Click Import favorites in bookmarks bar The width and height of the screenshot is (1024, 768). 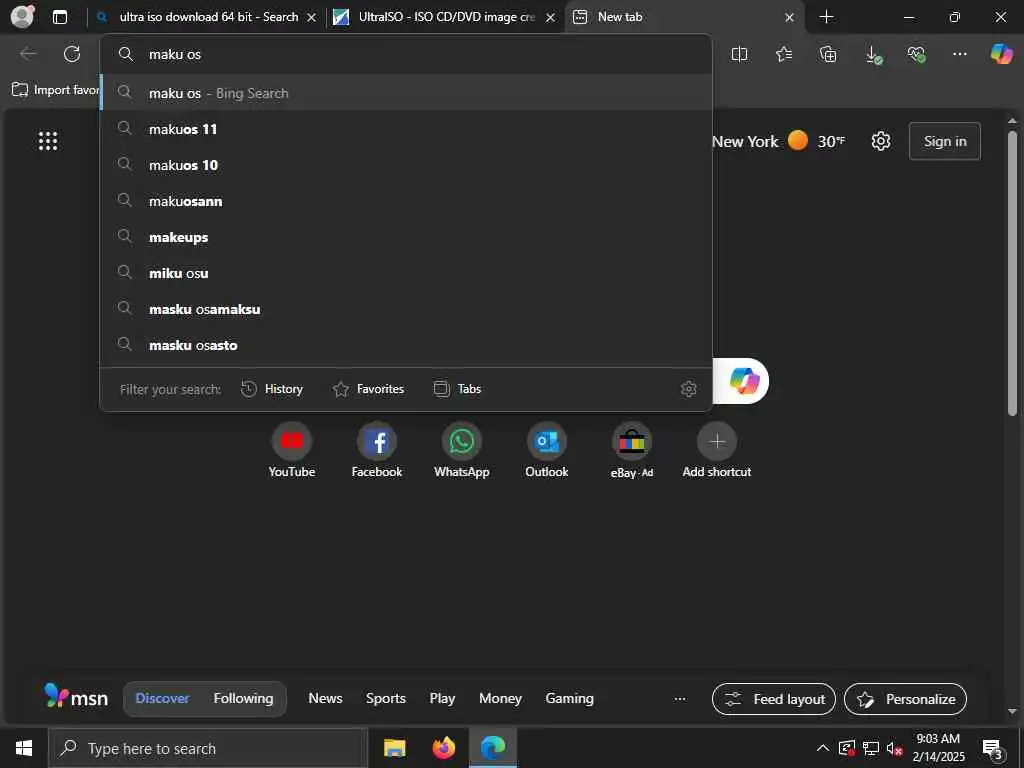pos(56,90)
